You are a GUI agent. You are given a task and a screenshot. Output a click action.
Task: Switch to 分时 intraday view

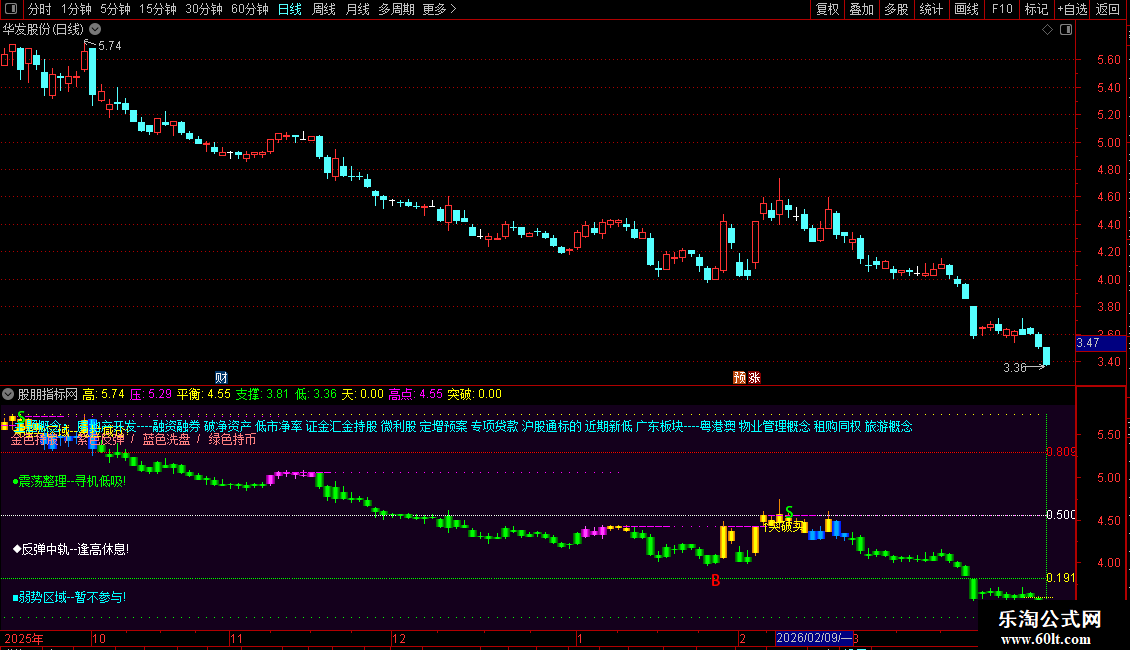[x=40, y=9]
